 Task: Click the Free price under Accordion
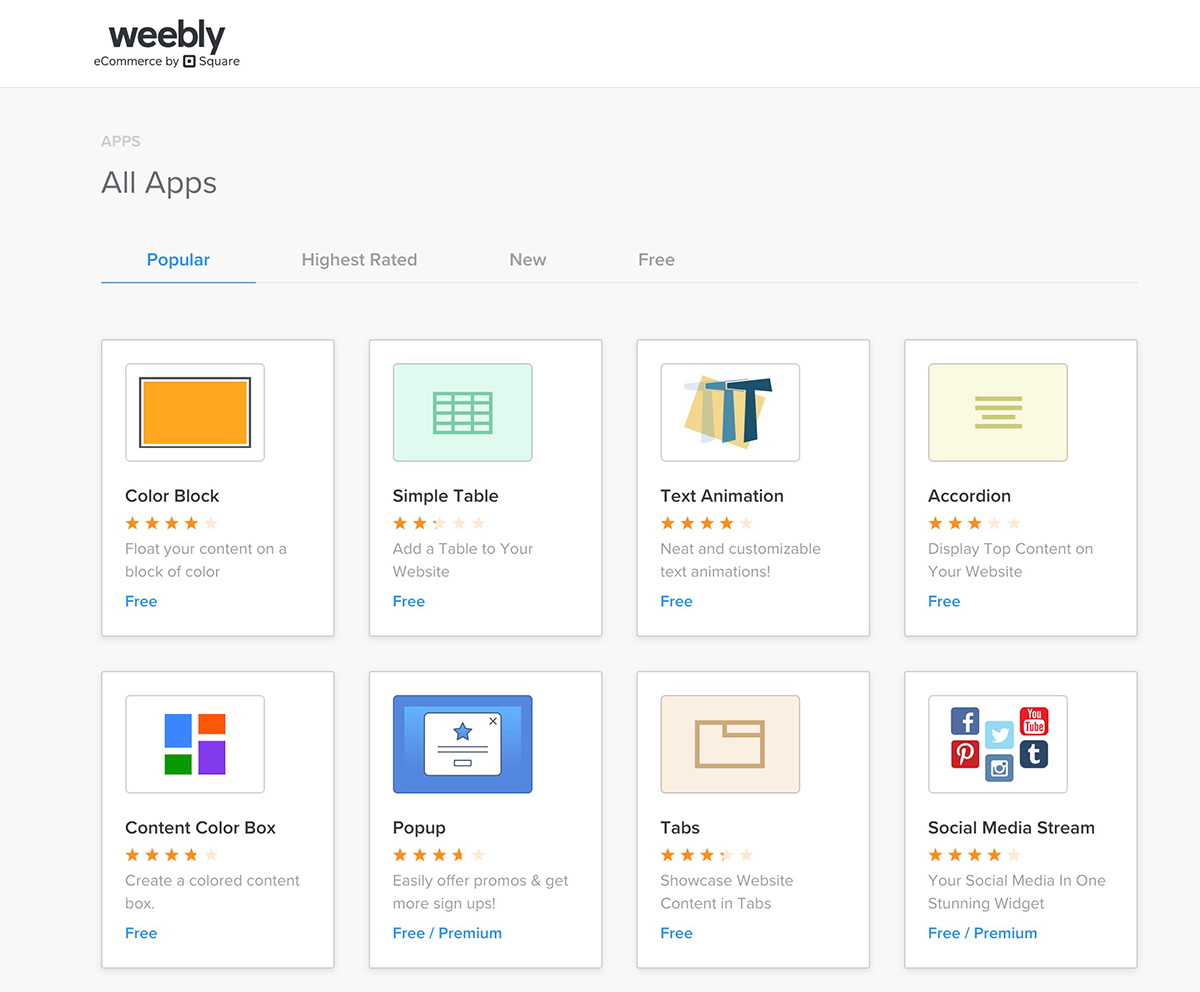pos(944,601)
